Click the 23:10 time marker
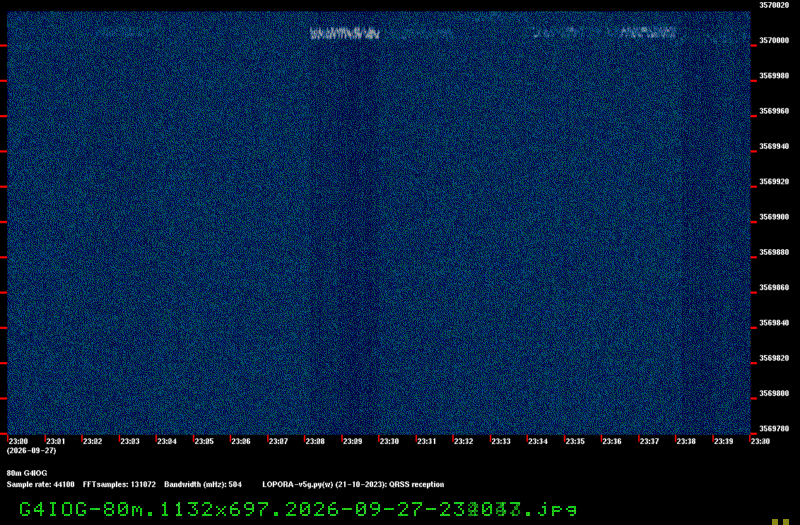 coord(389,441)
